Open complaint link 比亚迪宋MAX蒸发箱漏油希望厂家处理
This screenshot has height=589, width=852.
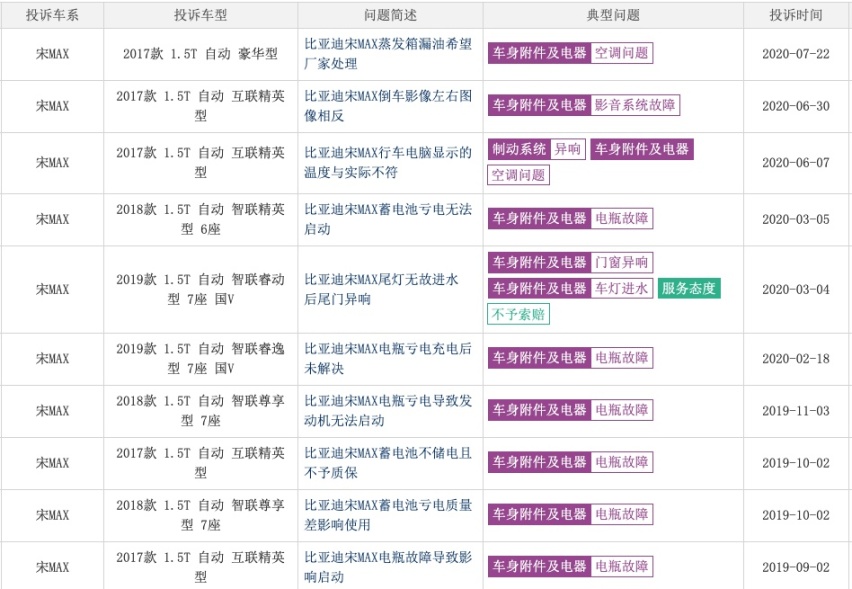point(387,54)
